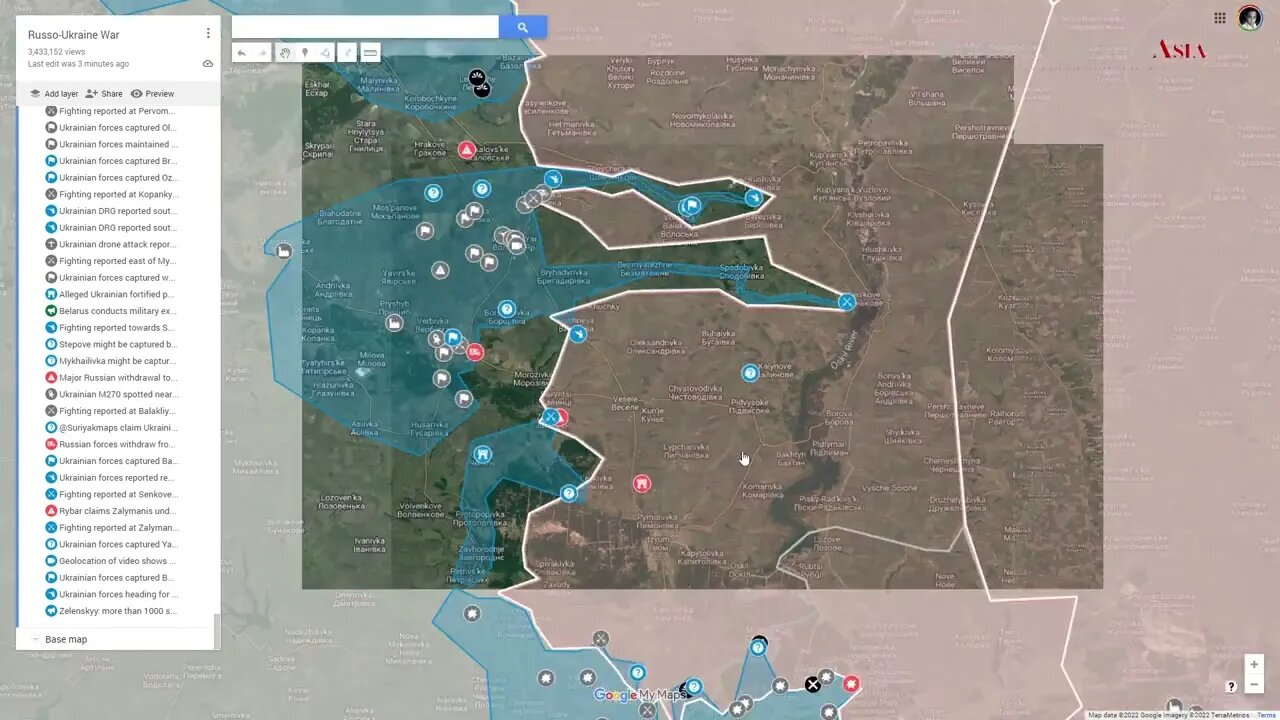Viewport: 1280px width, 720px height.
Task: Open the Google account avatar
Action: pyautogui.click(x=1250, y=18)
